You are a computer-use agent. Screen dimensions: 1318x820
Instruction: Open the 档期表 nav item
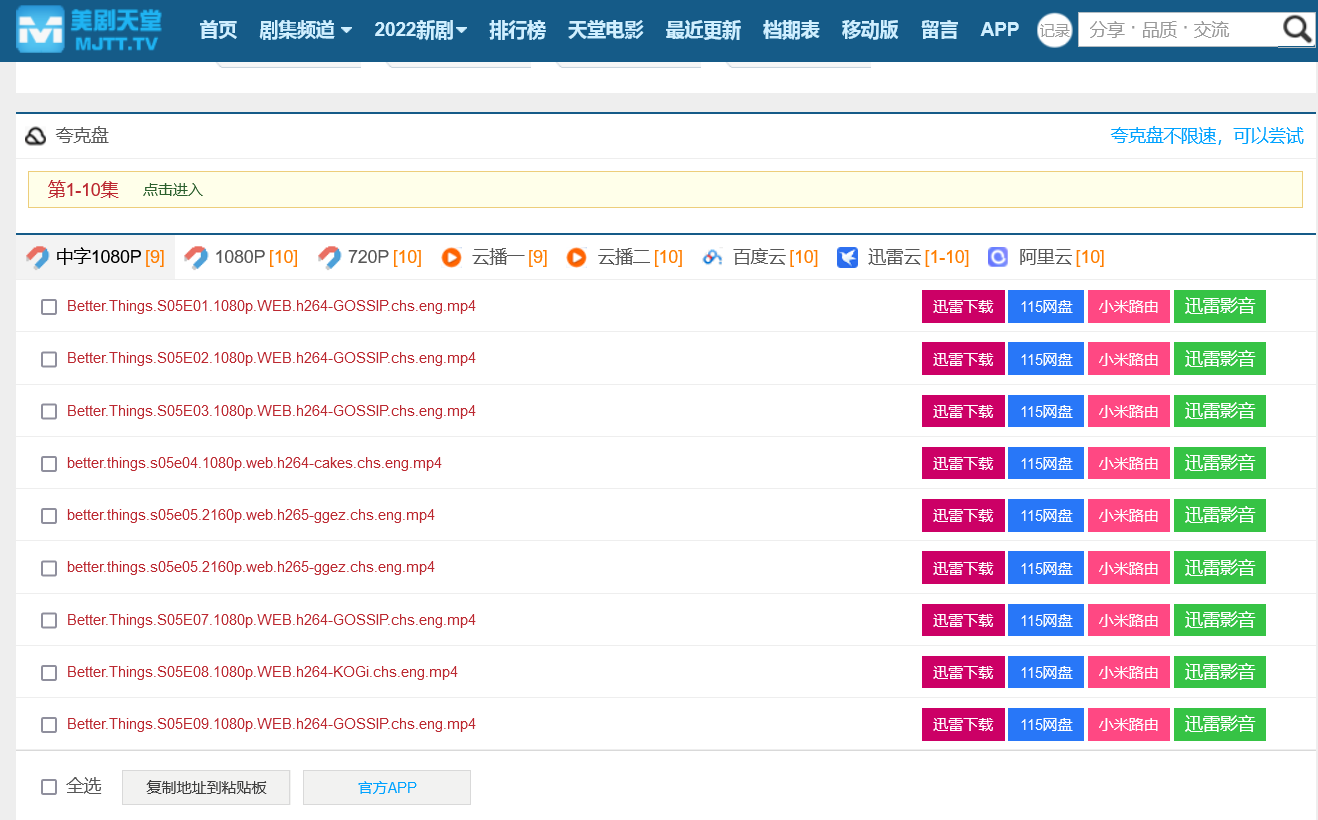point(791,30)
